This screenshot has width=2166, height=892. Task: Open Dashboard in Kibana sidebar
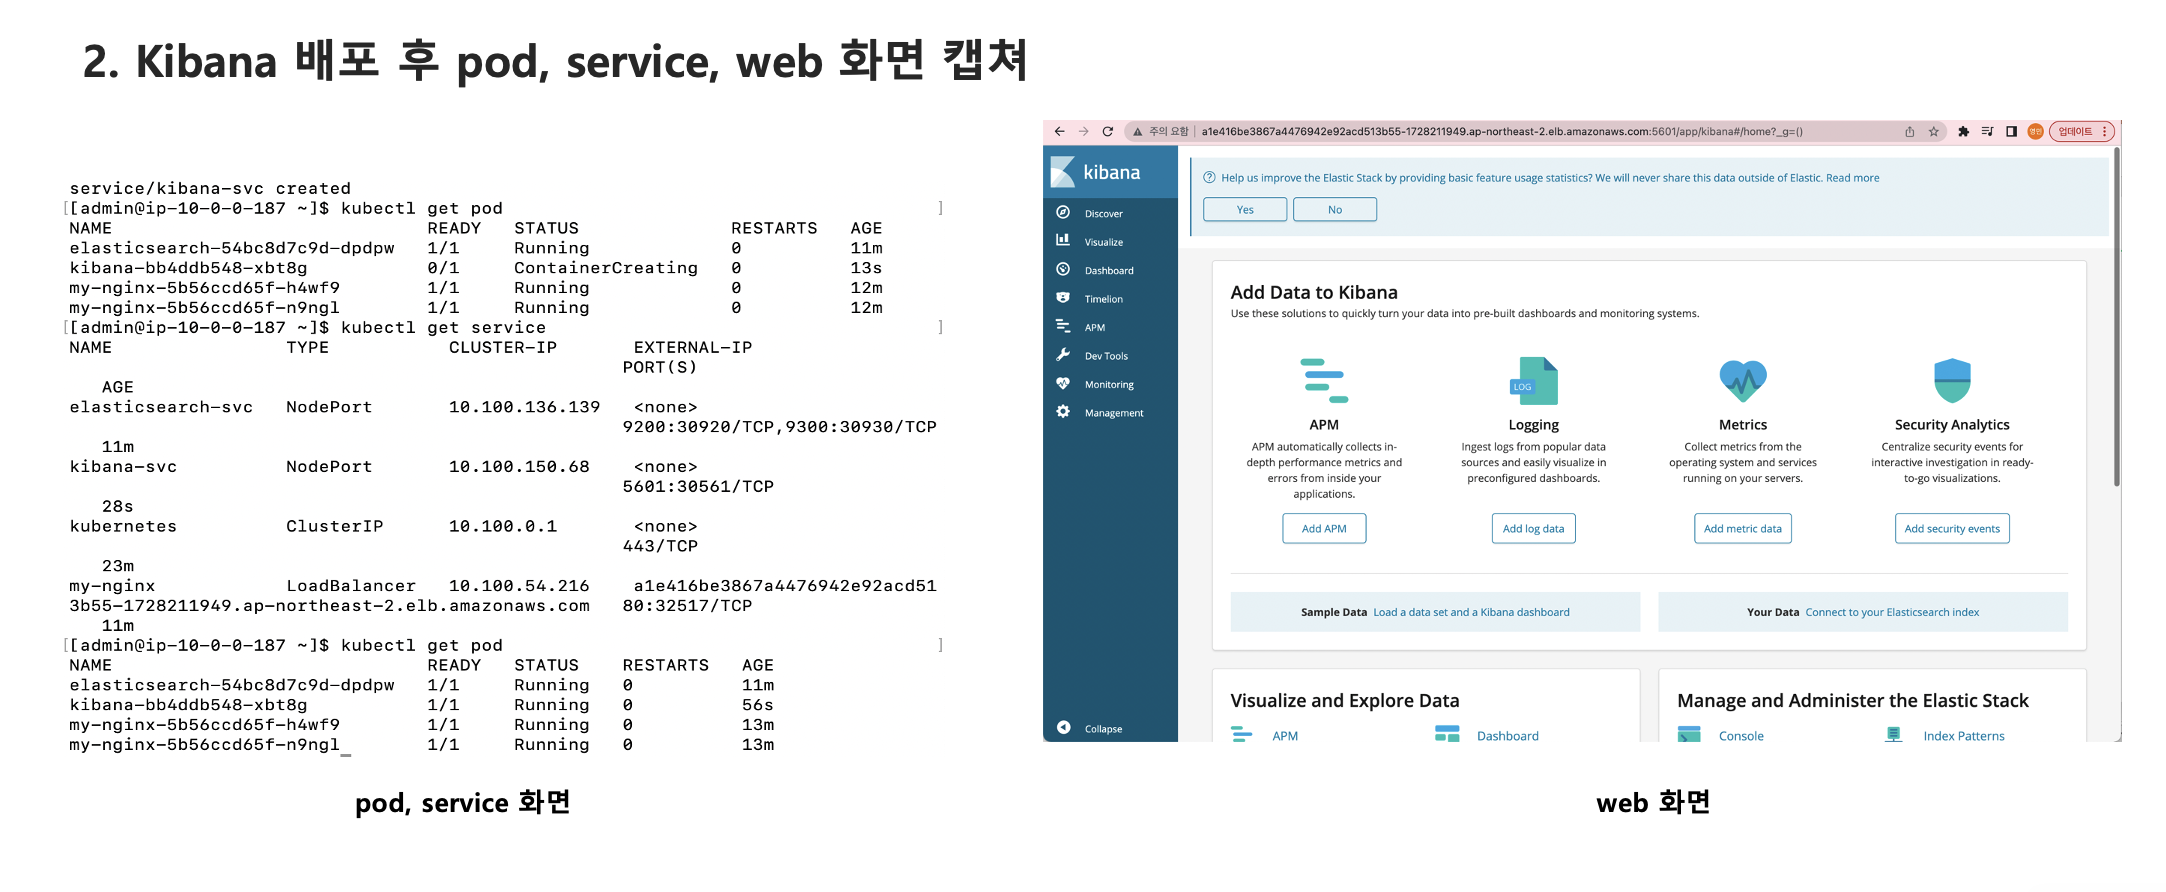(x=1109, y=271)
